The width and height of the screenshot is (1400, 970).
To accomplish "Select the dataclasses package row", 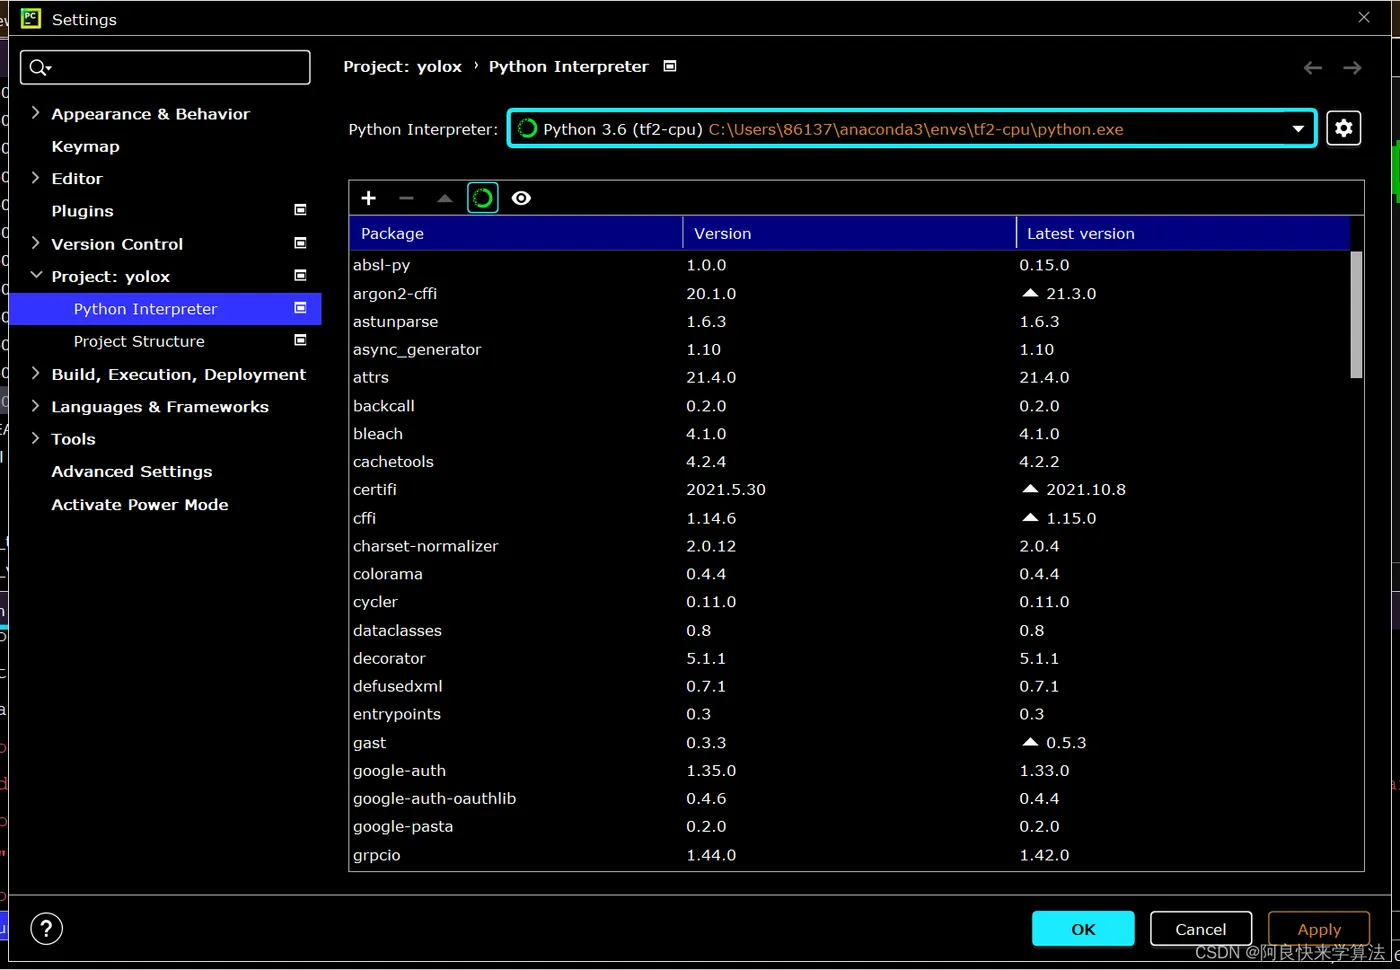I will pyautogui.click(x=849, y=630).
